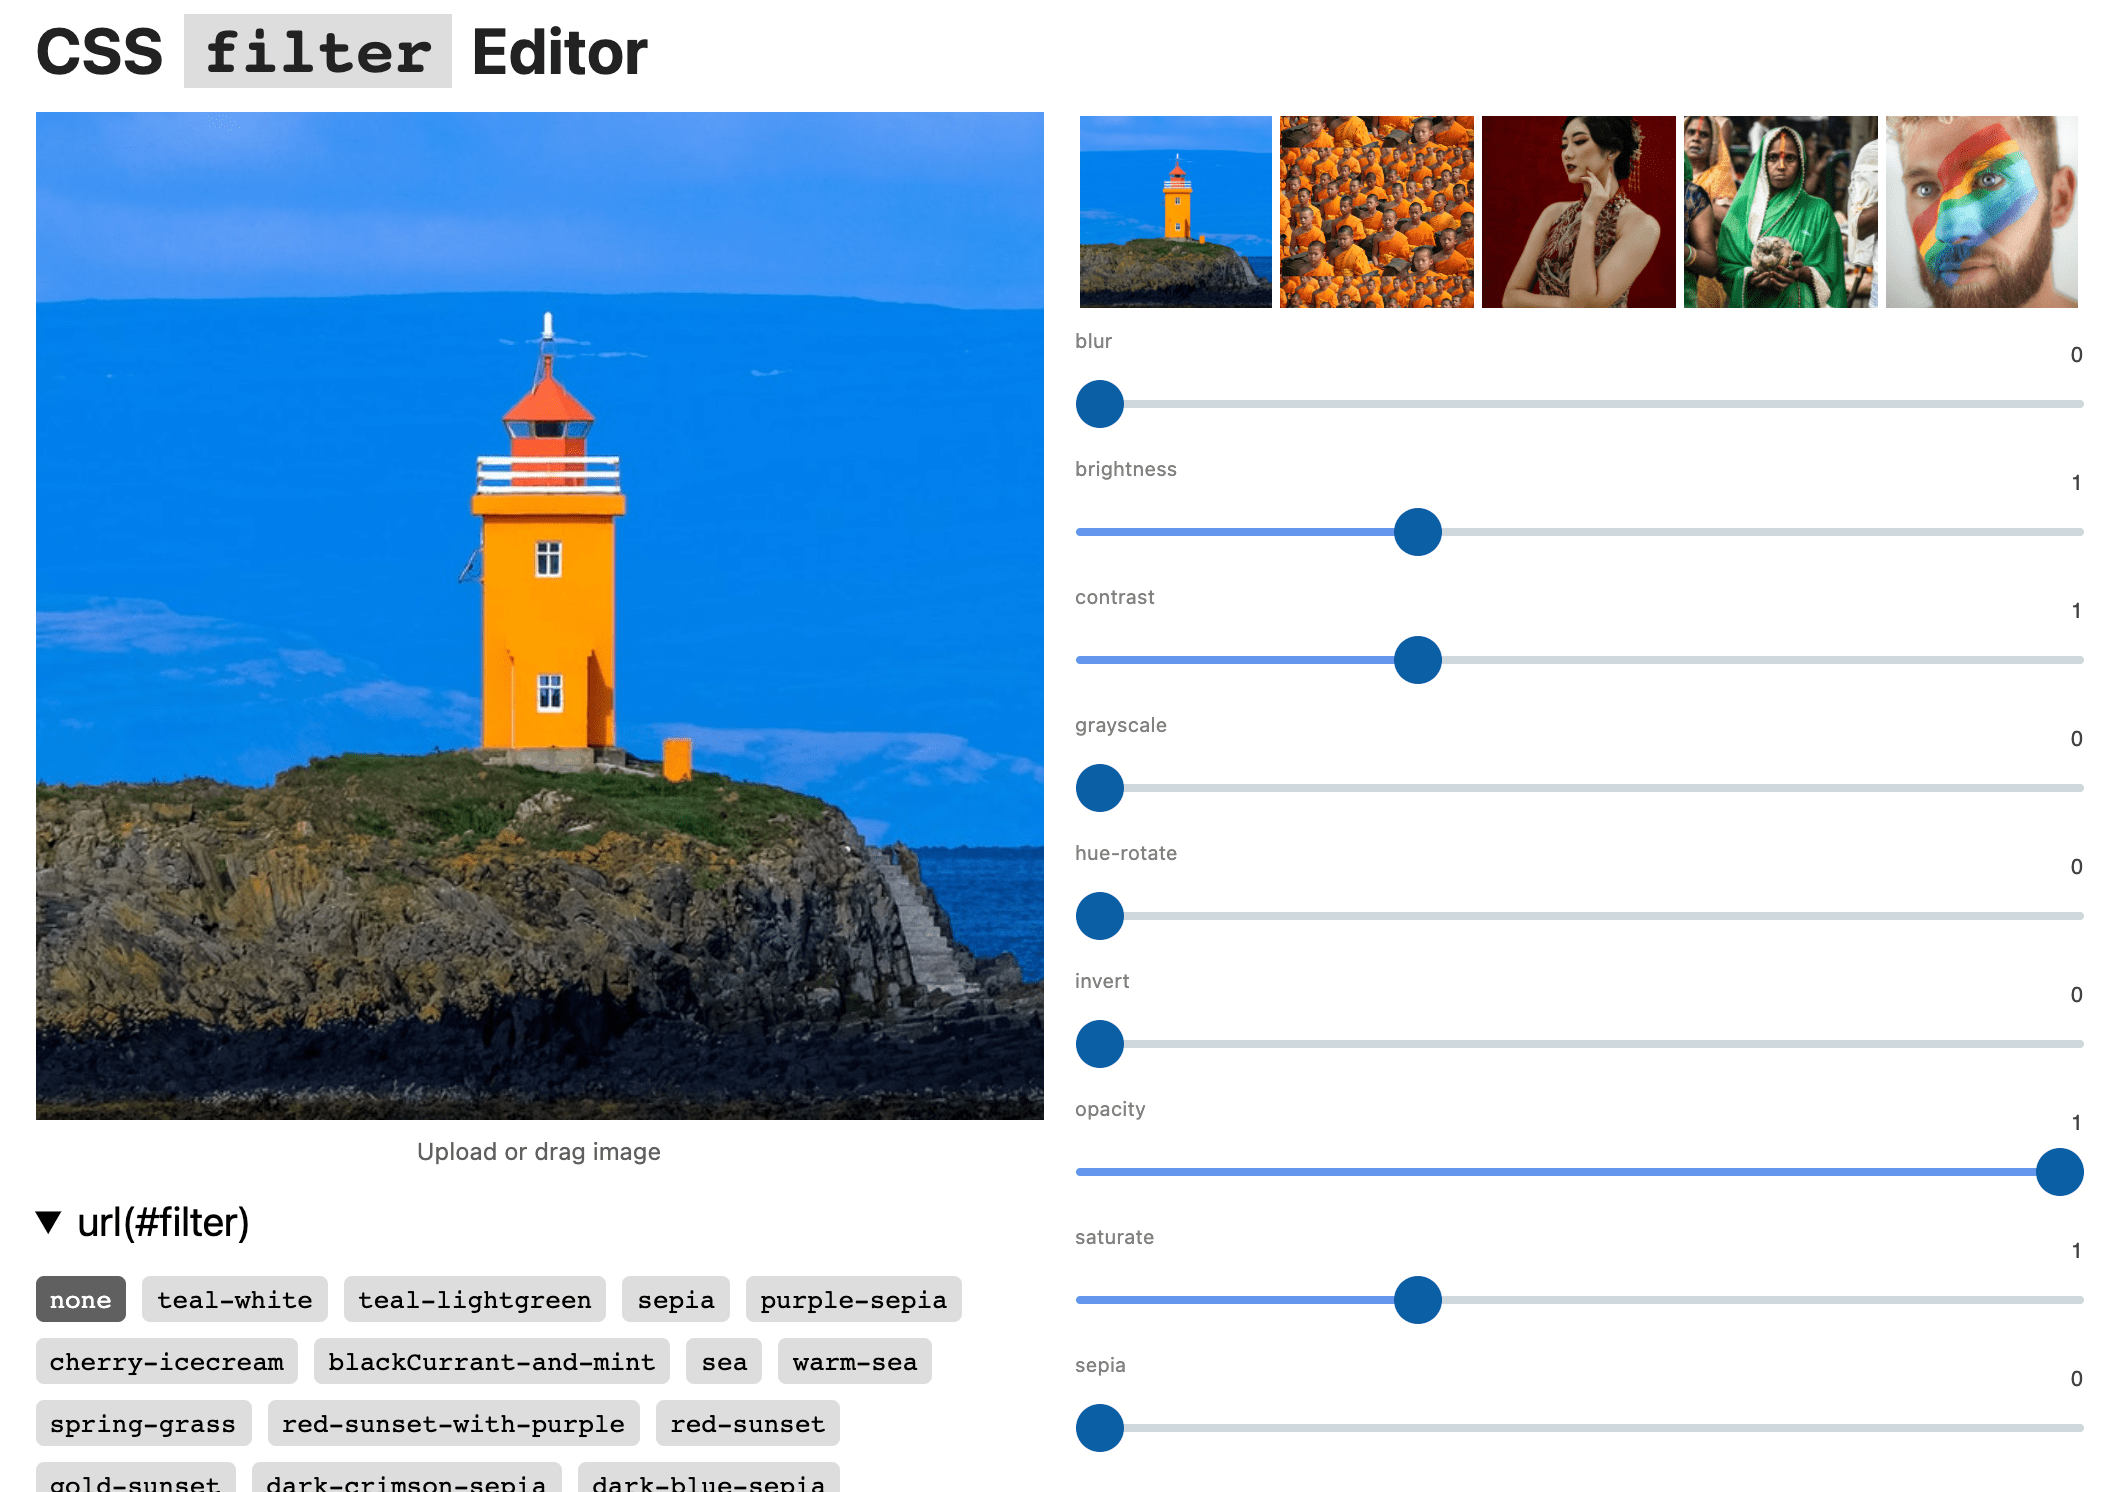Image resolution: width=2126 pixels, height=1492 pixels.
Task: Apply the warm-sea filter preset
Action: [x=854, y=1362]
